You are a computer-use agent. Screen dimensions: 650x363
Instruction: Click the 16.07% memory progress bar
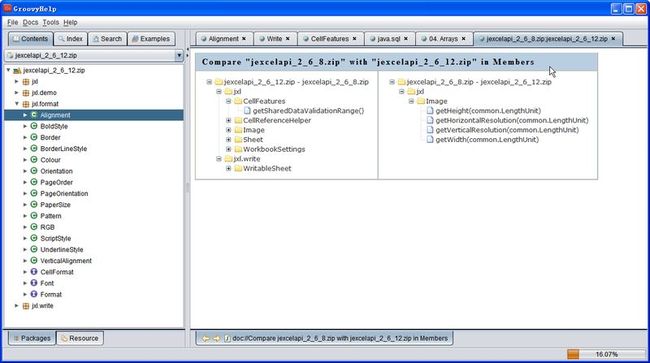tap(606, 354)
